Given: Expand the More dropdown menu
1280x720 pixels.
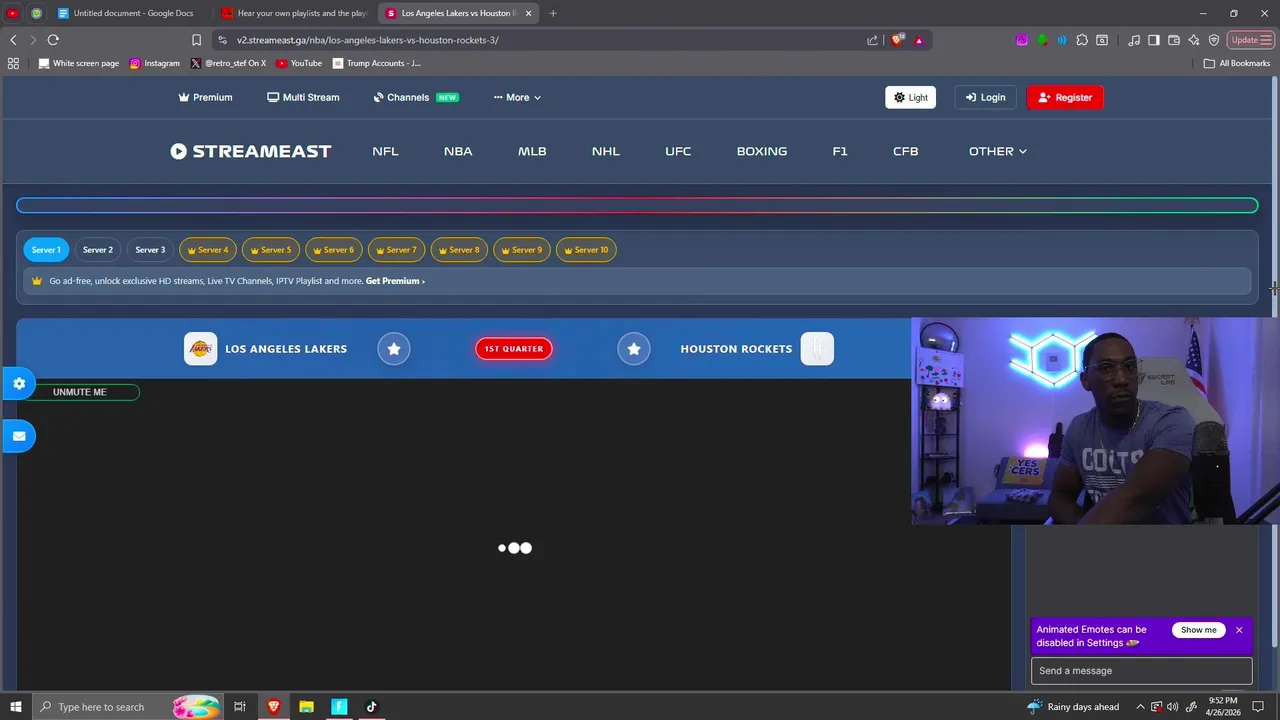Looking at the screenshot, I should coord(517,97).
